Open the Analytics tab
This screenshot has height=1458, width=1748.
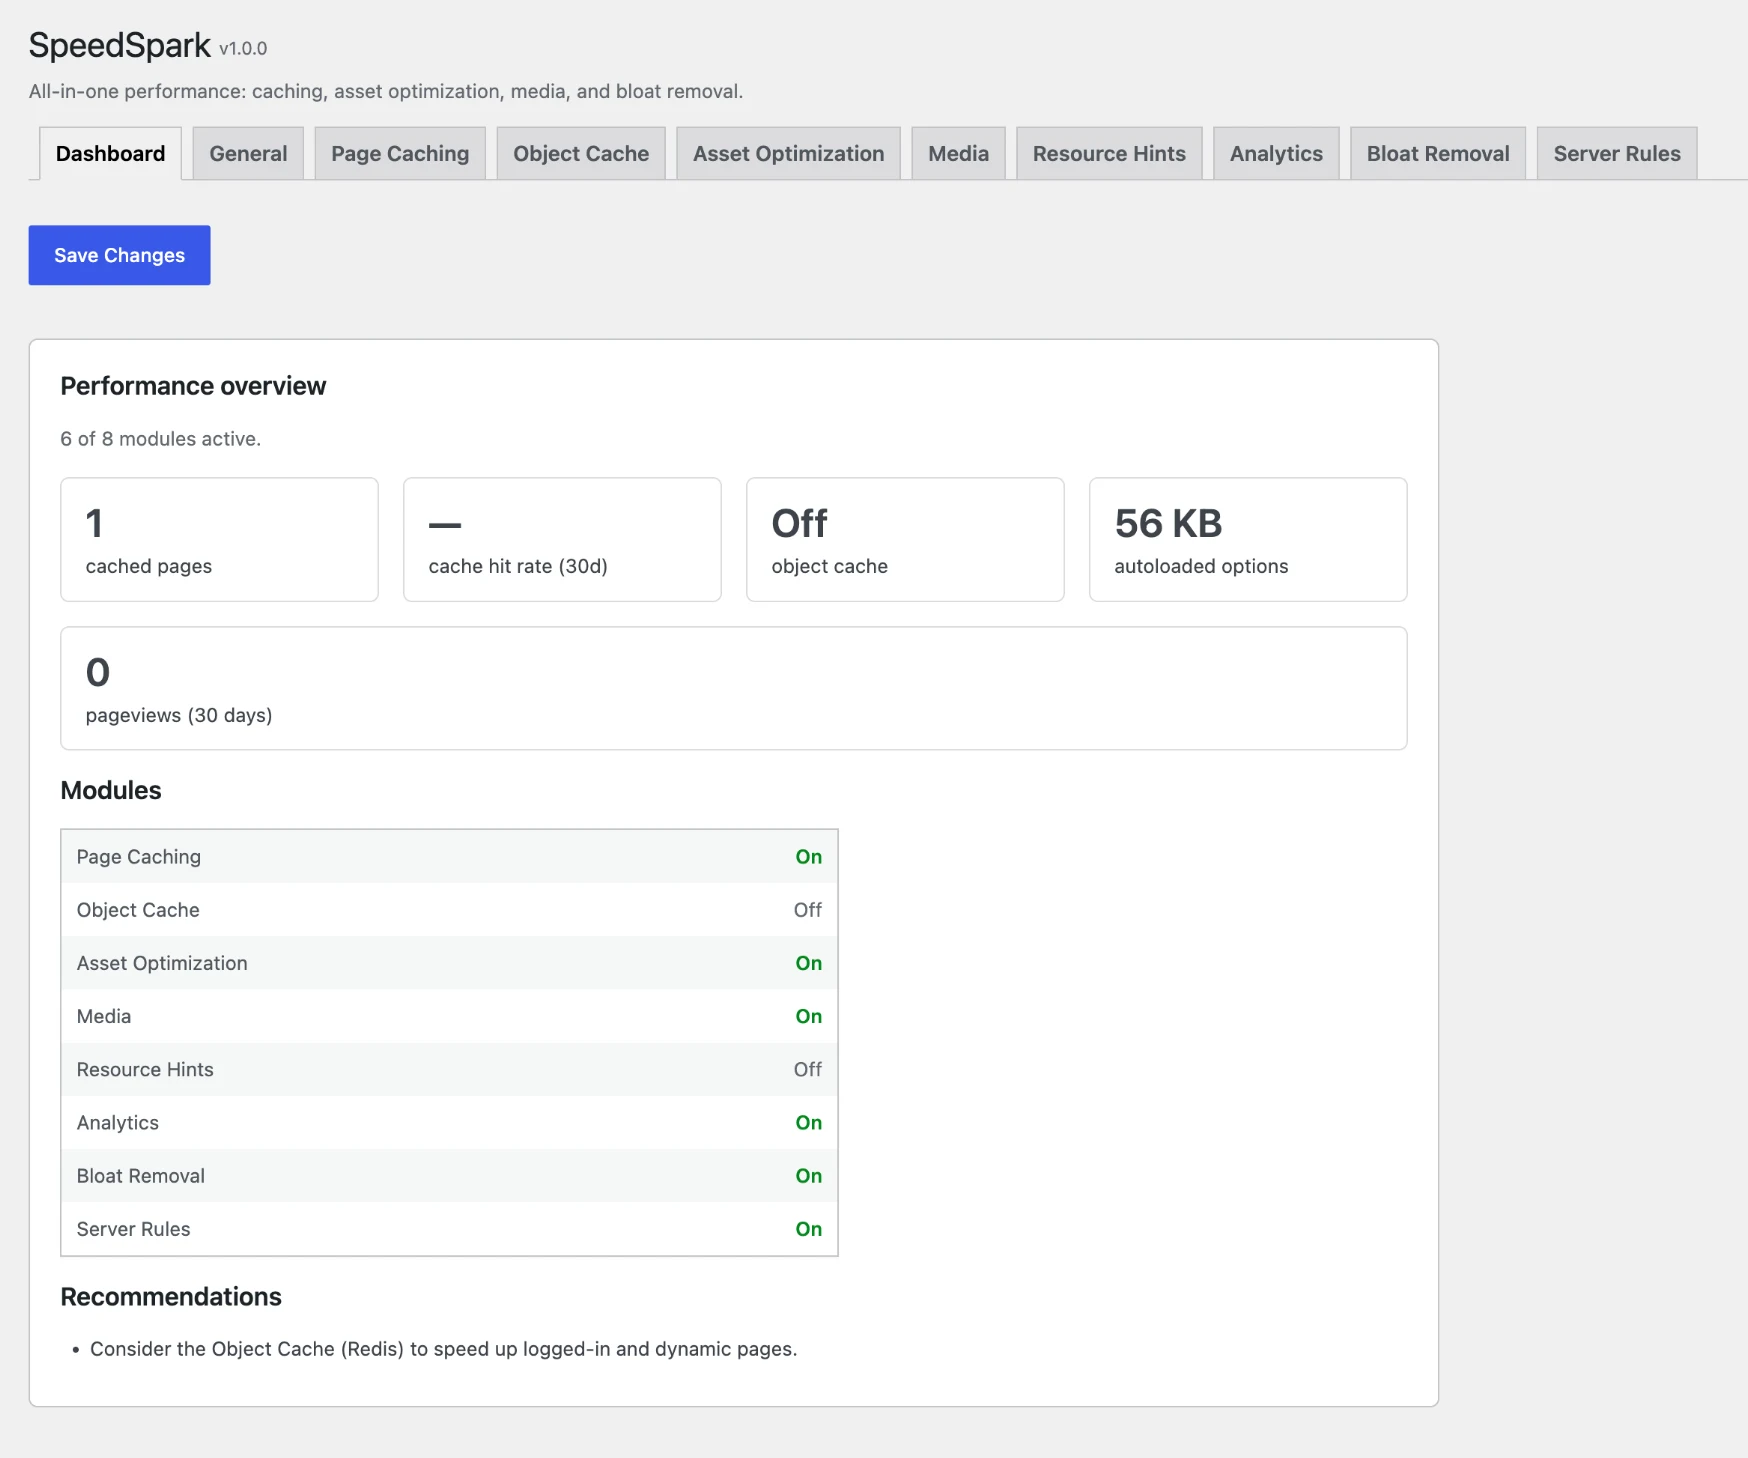click(x=1276, y=154)
